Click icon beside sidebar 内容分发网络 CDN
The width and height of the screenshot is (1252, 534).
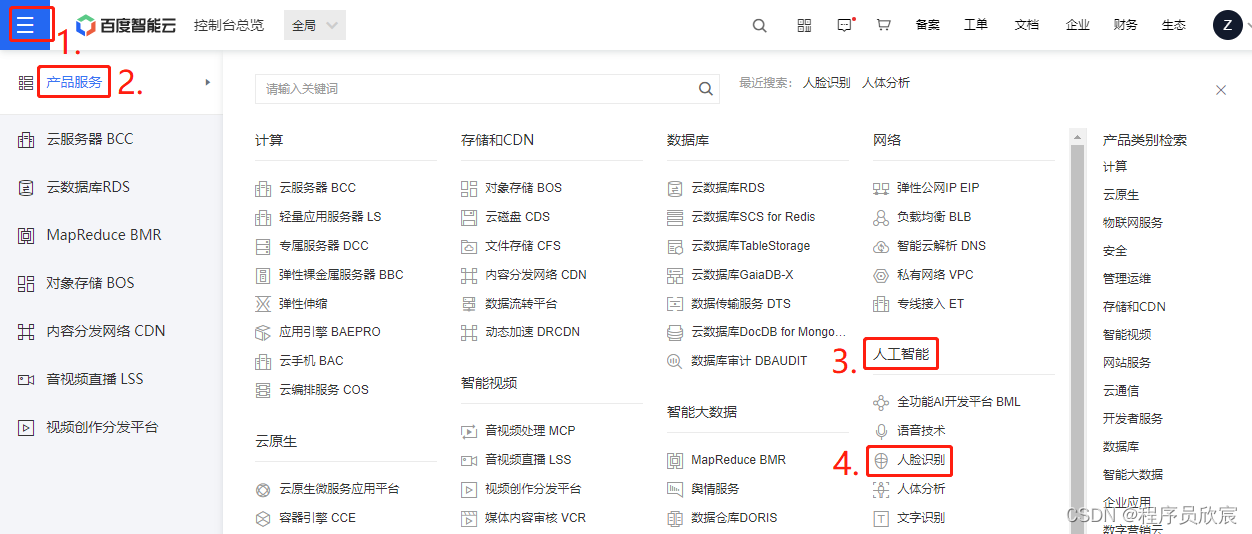pyautogui.click(x=26, y=331)
